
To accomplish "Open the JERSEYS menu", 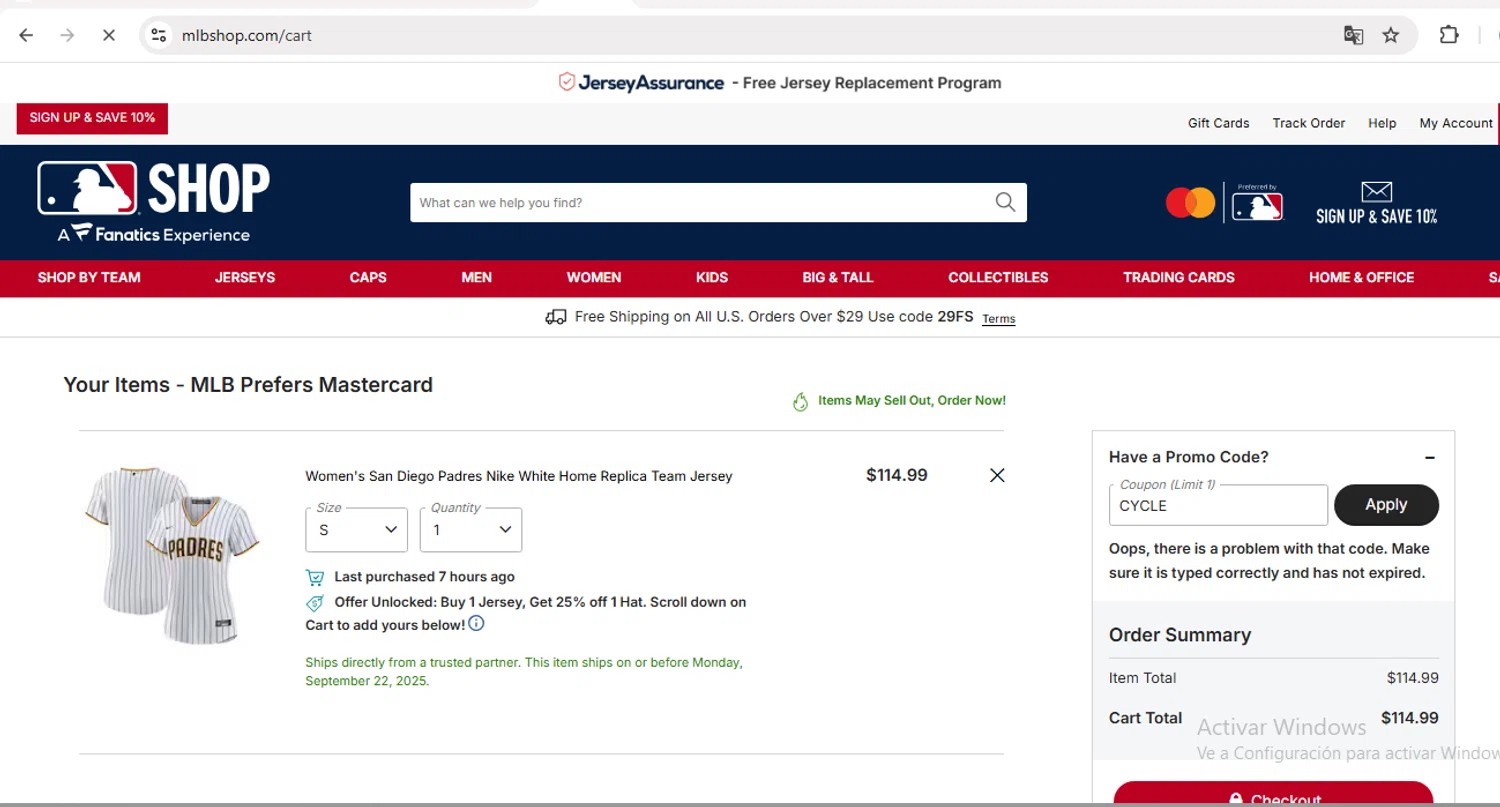I will pos(245,278).
